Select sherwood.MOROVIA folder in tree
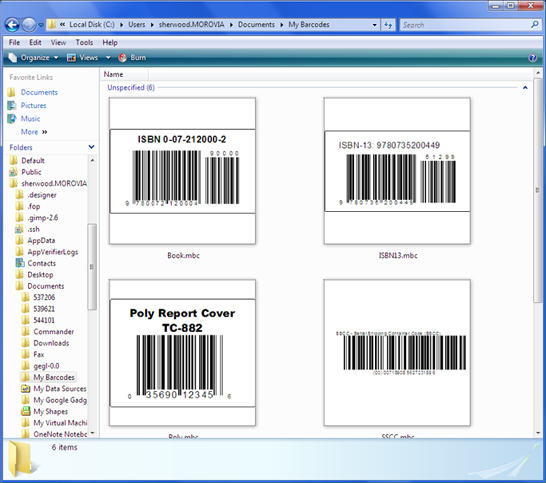The width and height of the screenshot is (546, 483). 54,184
